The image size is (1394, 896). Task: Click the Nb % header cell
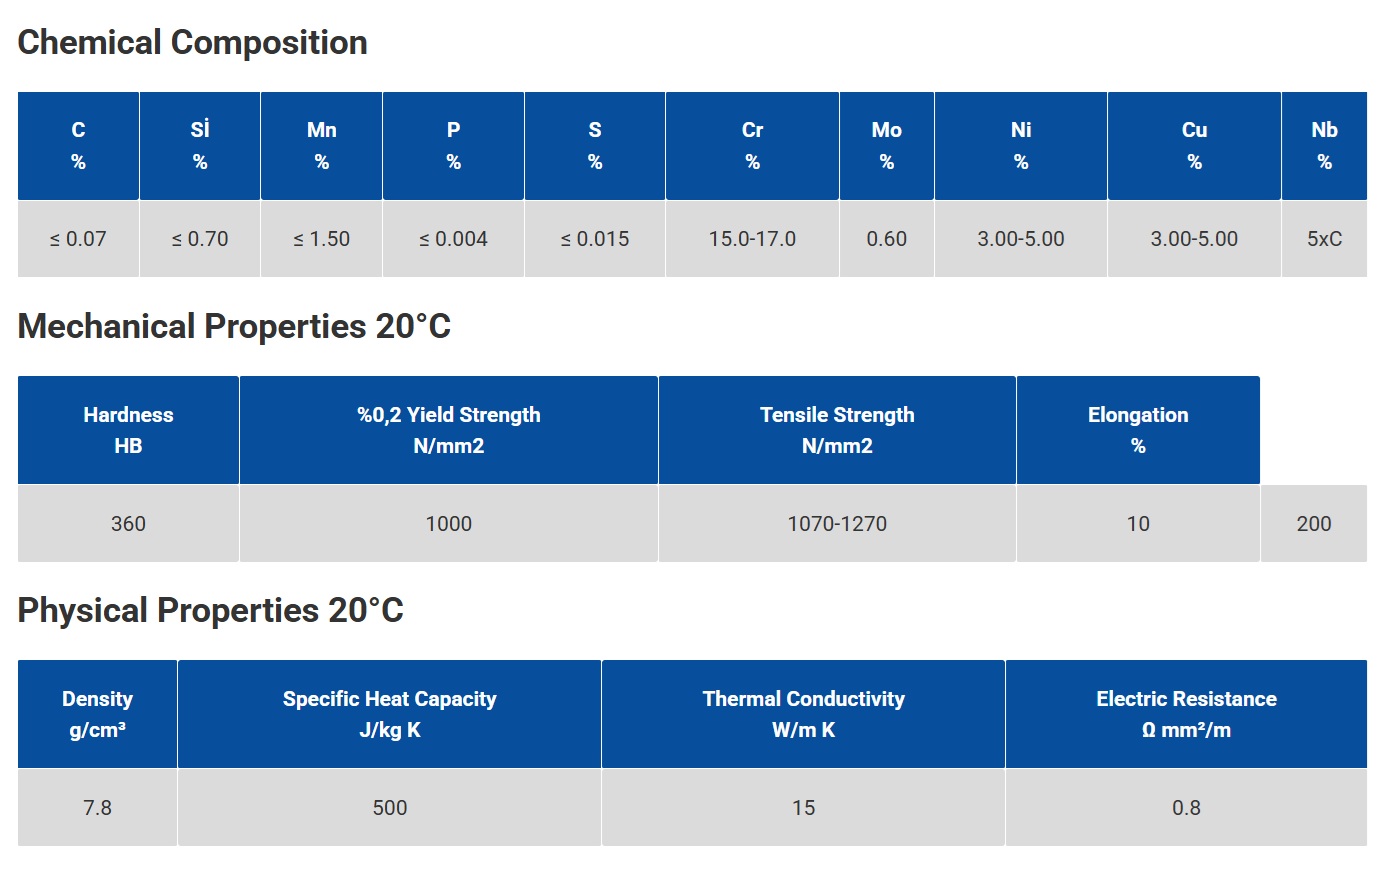pyautogui.click(x=1324, y=146)
